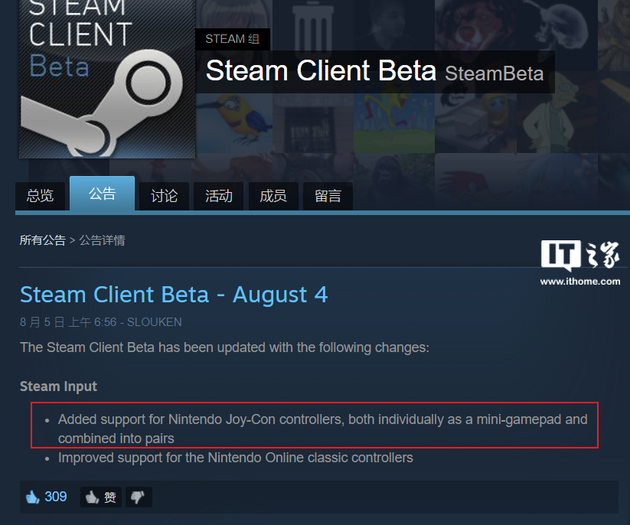
Task: Click the Nintendo Online classic controllers bullet
Action: tap(235, 458)
